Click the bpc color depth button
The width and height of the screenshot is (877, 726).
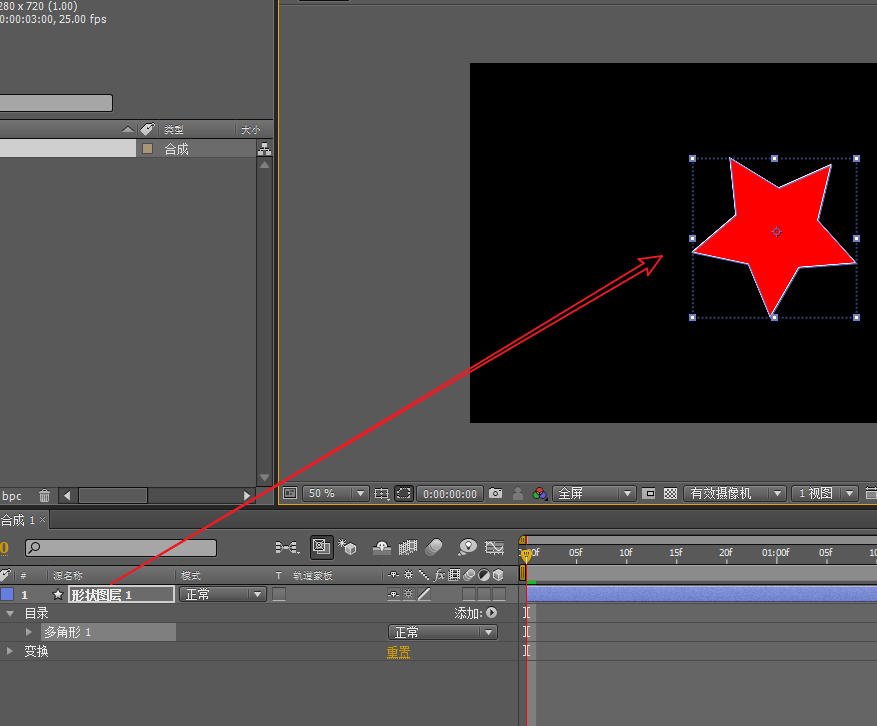pos(12,496)
